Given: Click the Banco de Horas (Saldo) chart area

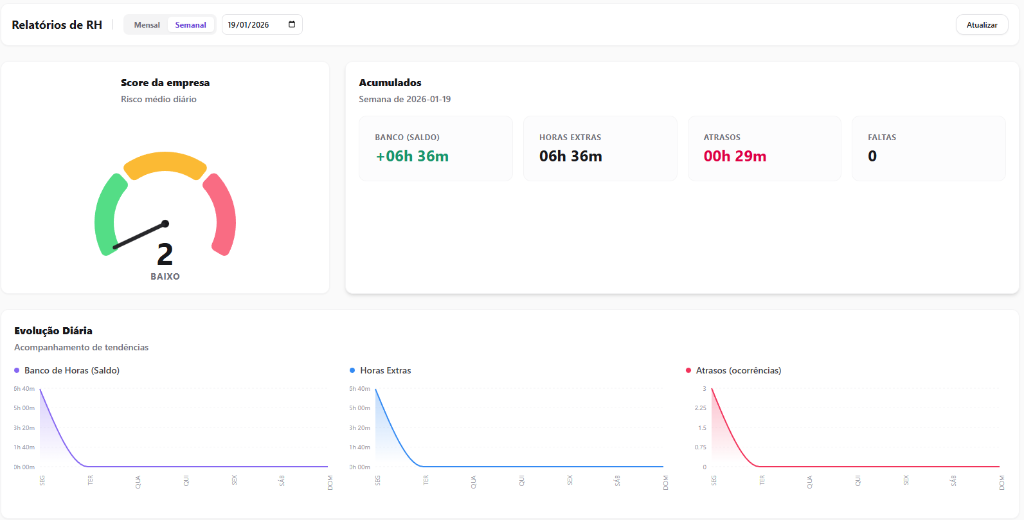Looking at the screenshot, I should (x=185, y=430).
